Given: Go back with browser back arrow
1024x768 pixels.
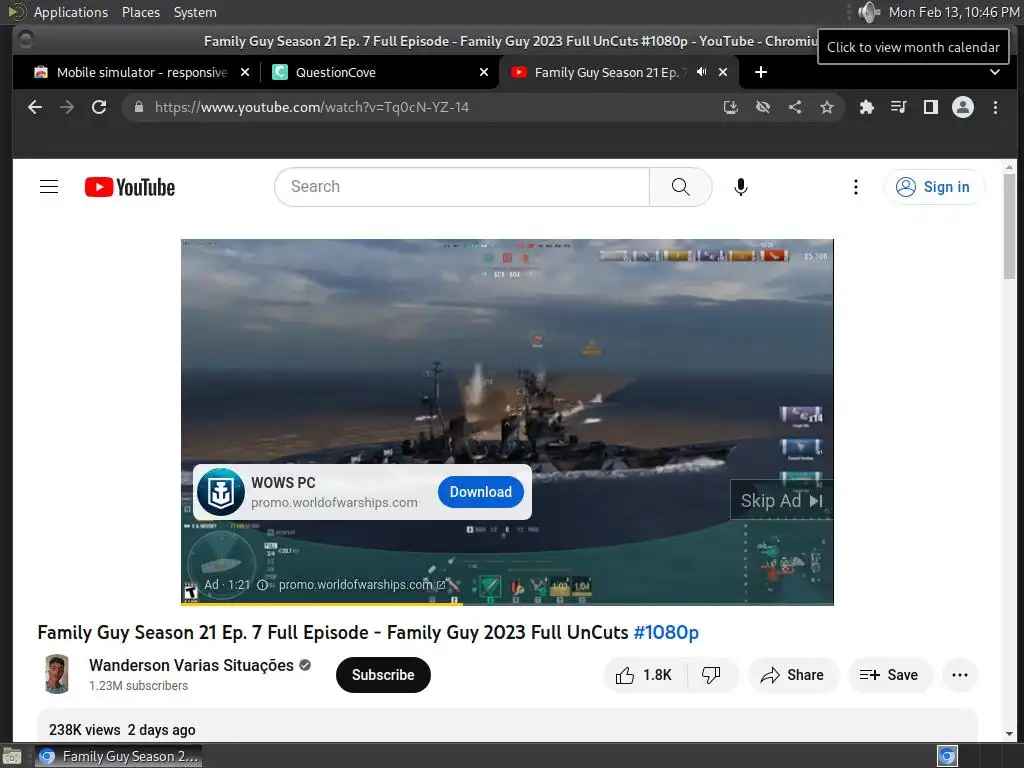Looking at the screenshot, I should coord(35,107).
